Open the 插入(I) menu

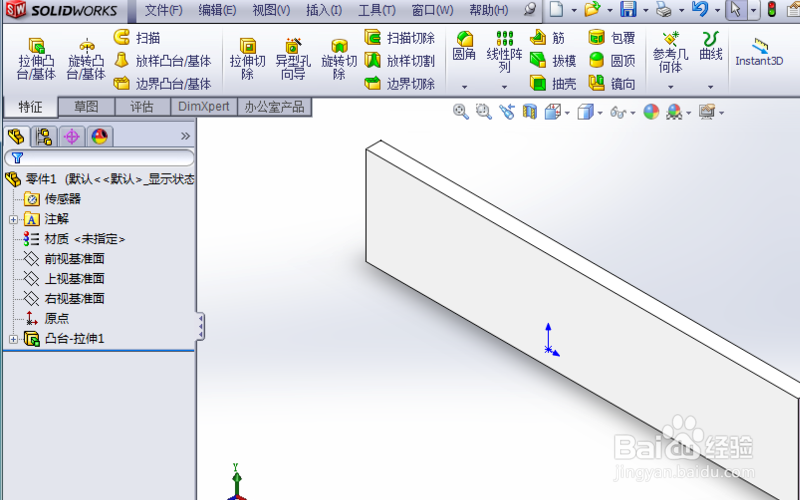point(324,10)
